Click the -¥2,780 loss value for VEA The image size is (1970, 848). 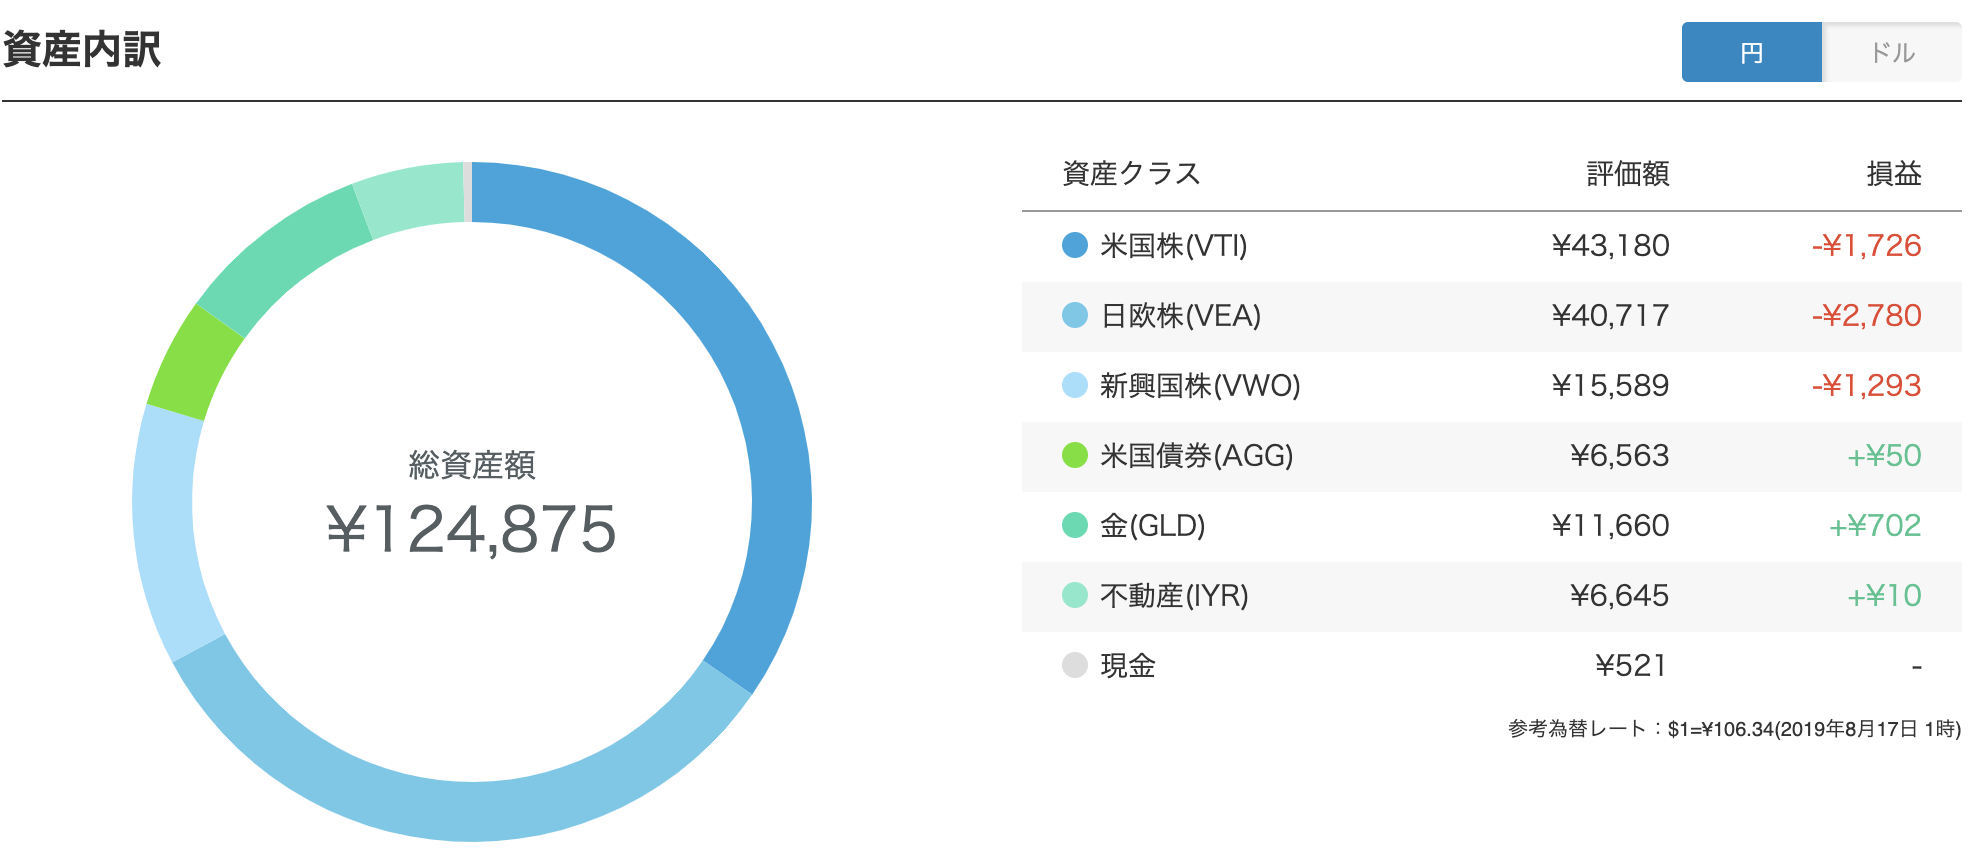(x=1866, y=315)
